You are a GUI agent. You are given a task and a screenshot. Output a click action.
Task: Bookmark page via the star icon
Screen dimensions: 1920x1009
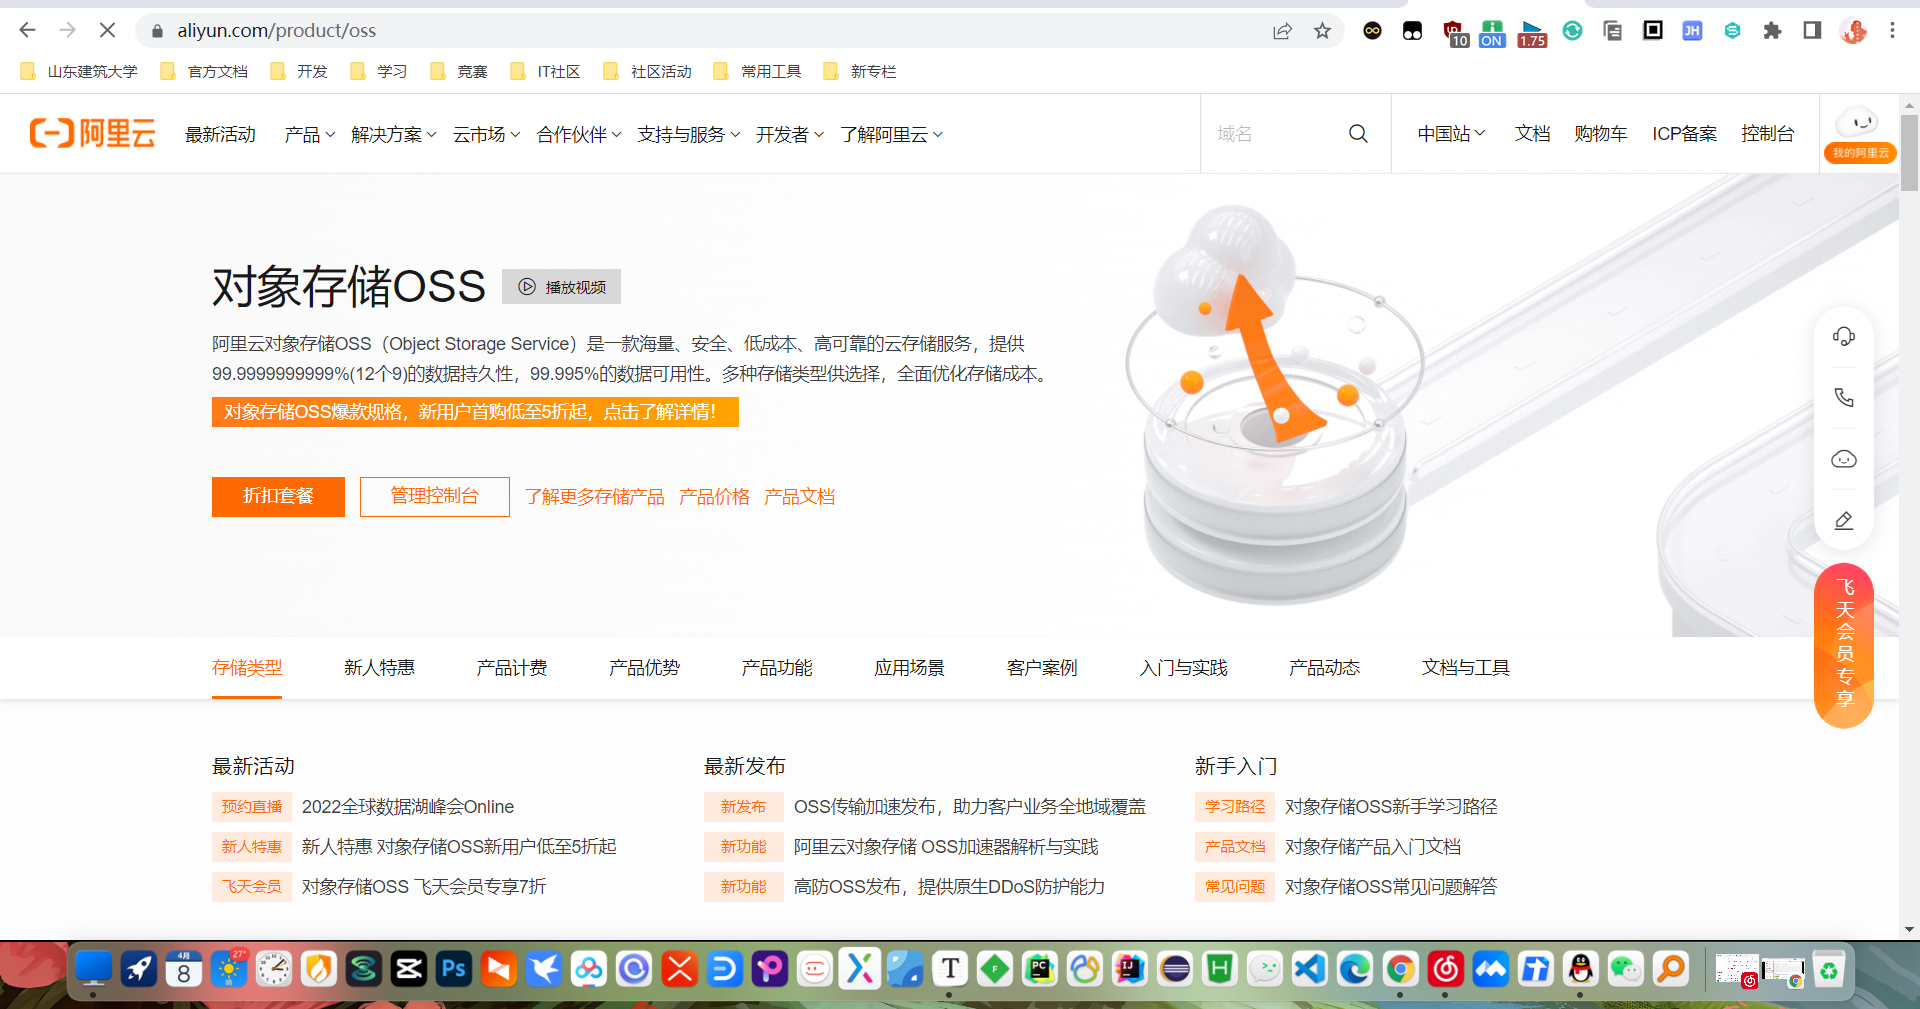pos(1322,30)
